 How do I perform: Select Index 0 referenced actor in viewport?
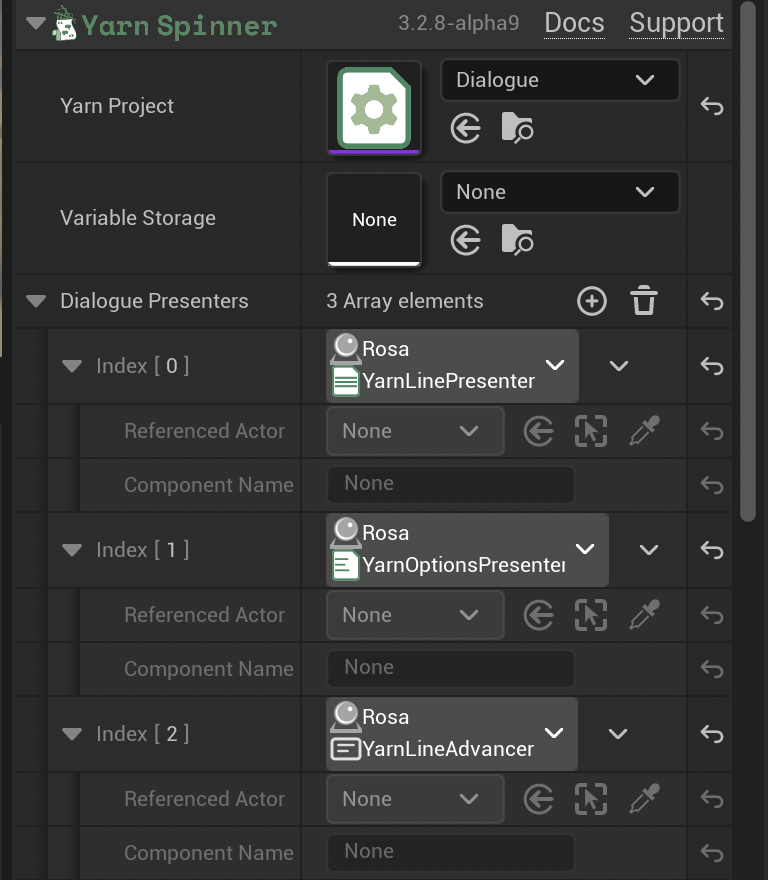click(591, 432)
